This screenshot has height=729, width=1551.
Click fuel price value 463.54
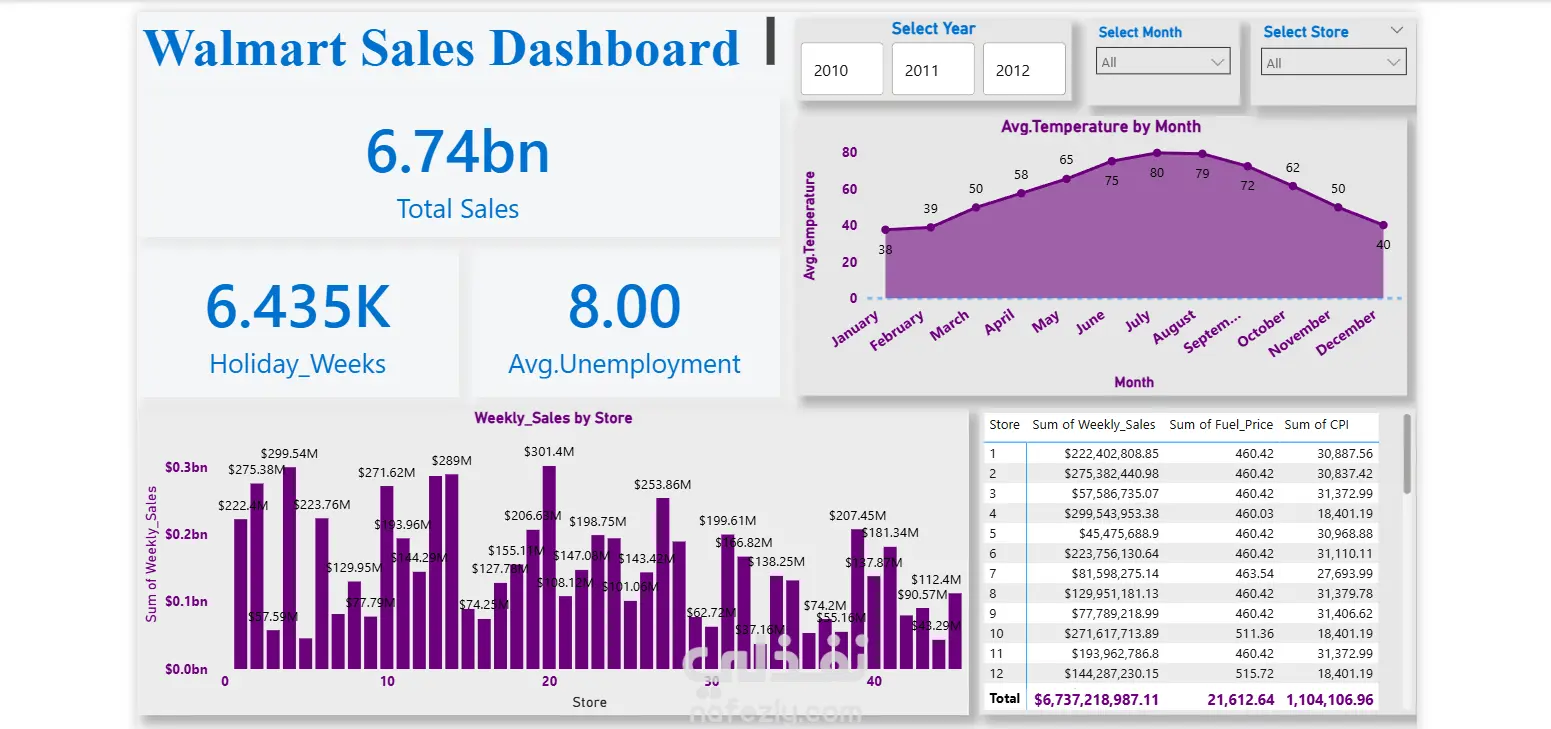click(1254, 573)
